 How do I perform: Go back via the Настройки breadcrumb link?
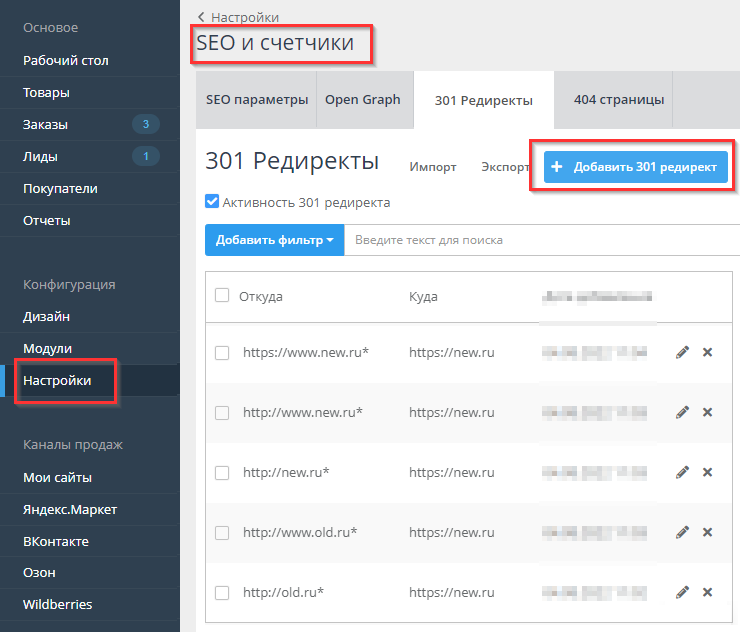(244, 17)
